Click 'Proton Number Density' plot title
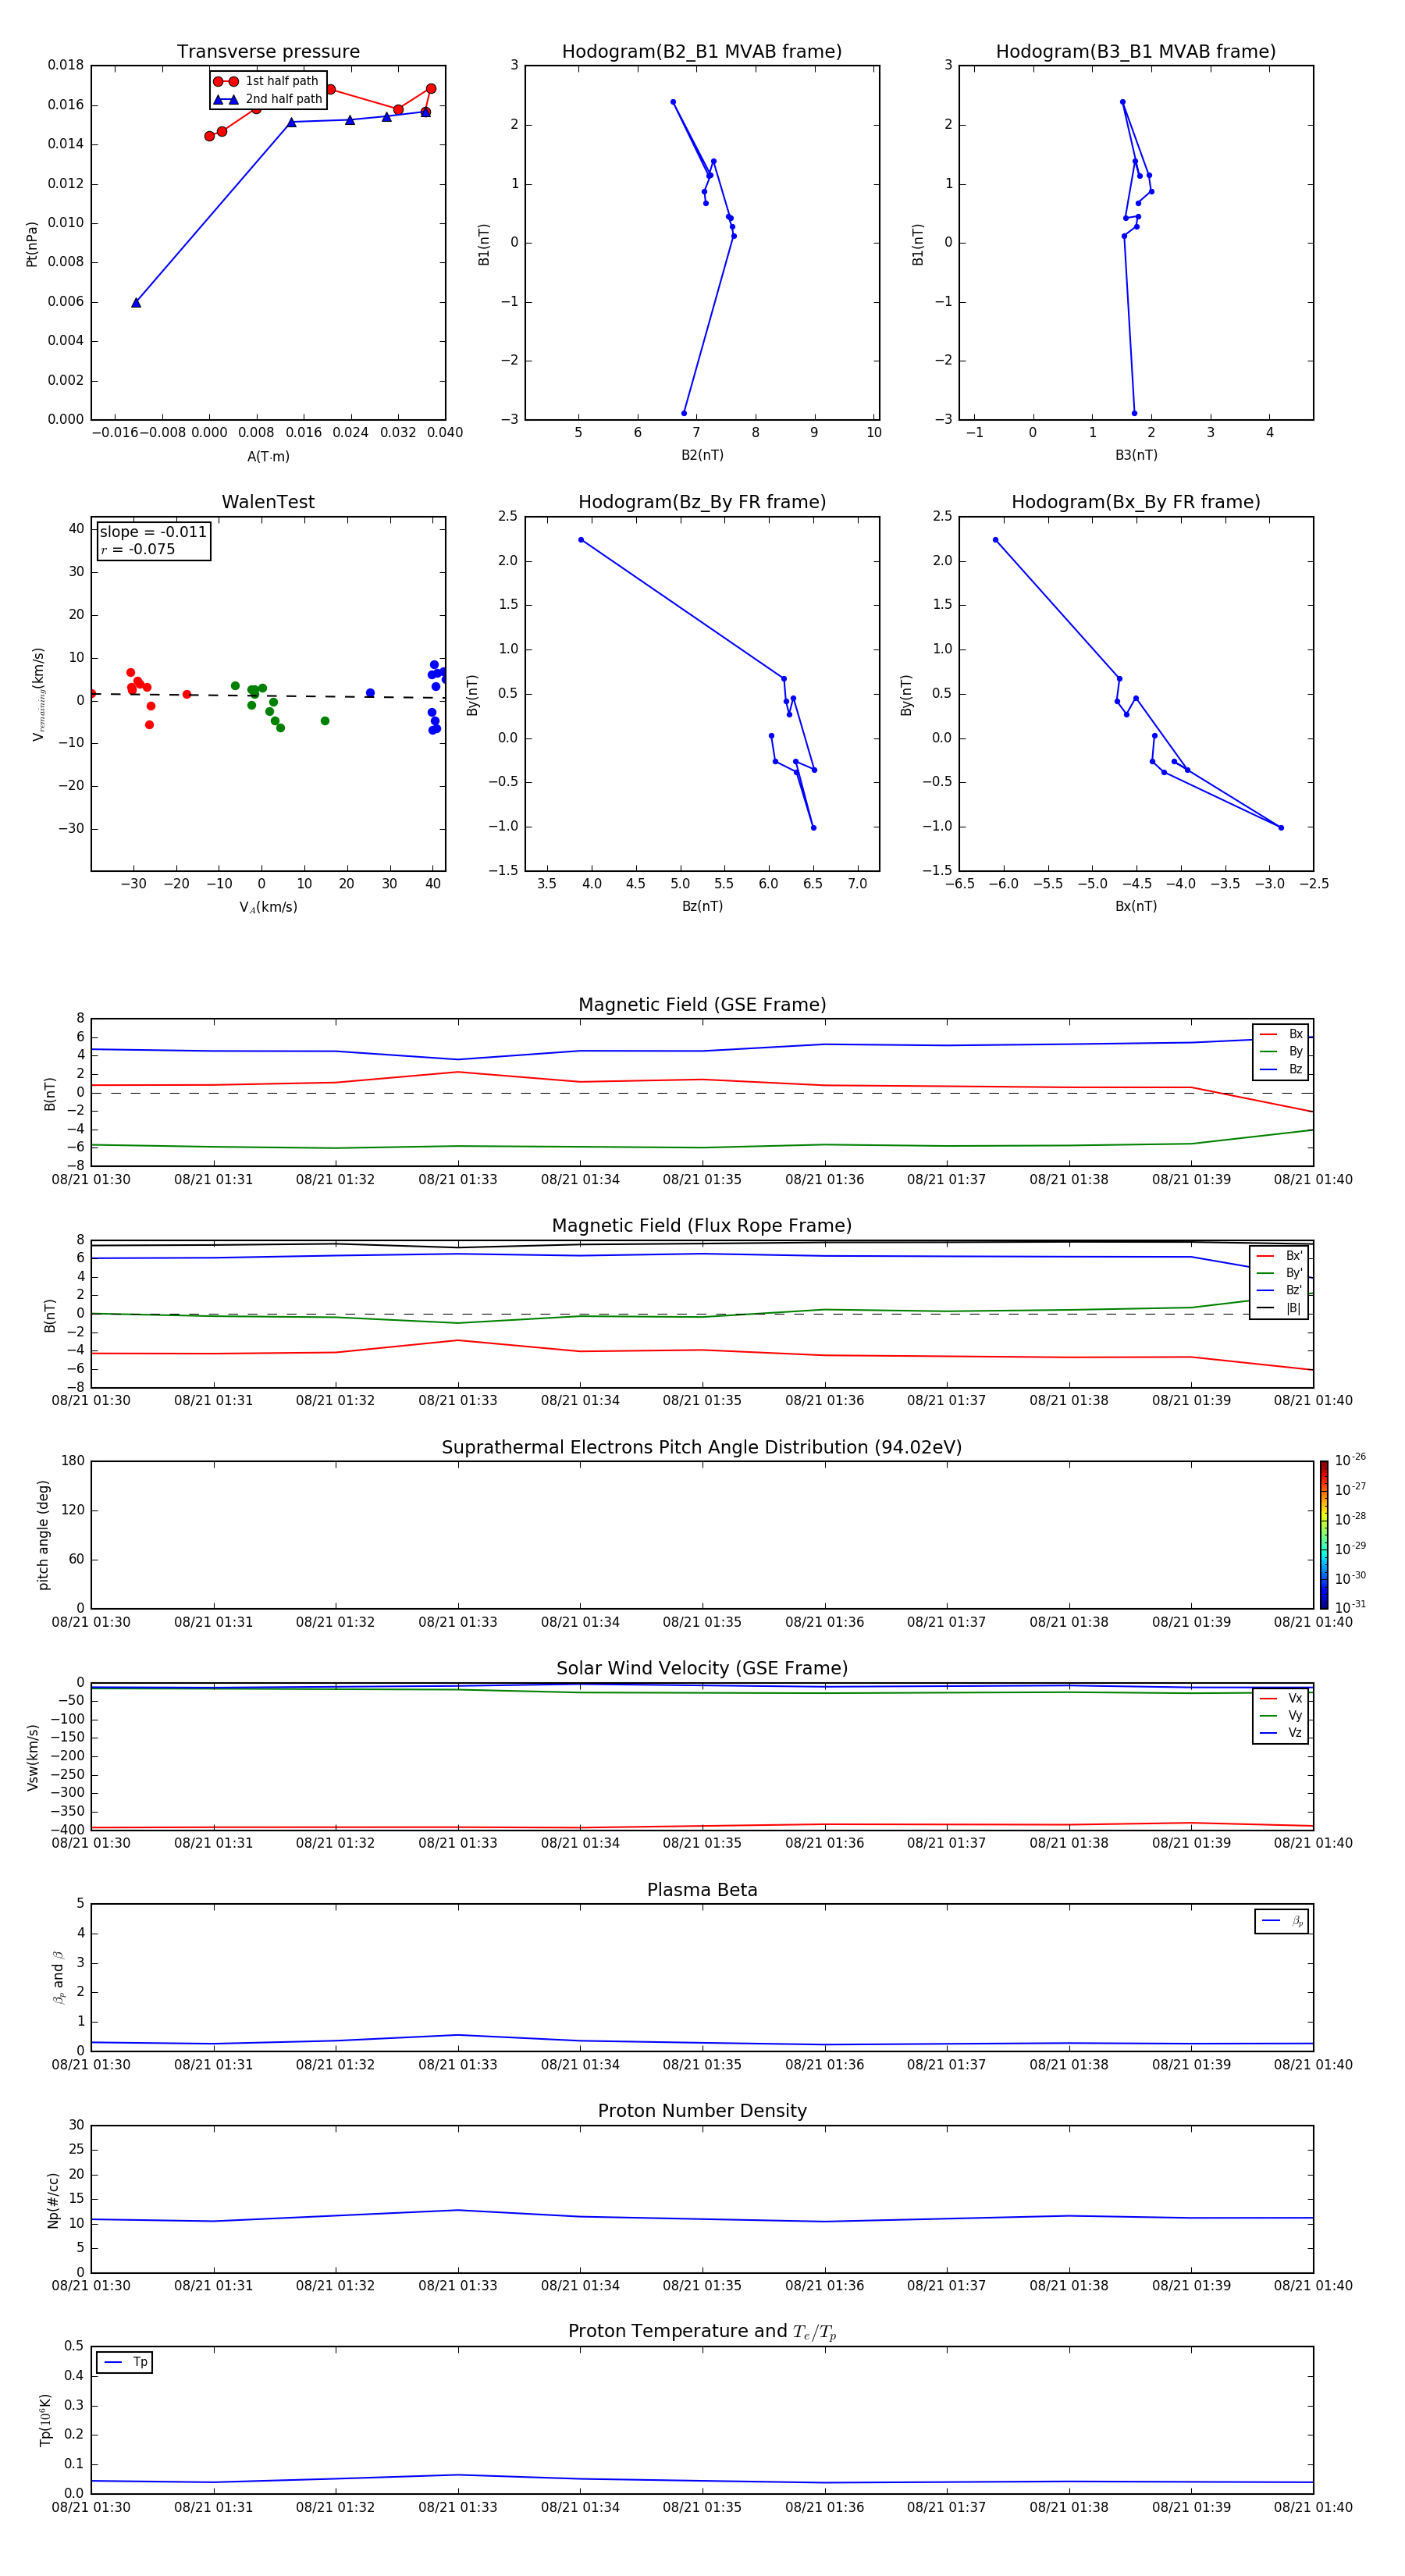This screenshot has width=1405, height=2576. [702, 2111]
